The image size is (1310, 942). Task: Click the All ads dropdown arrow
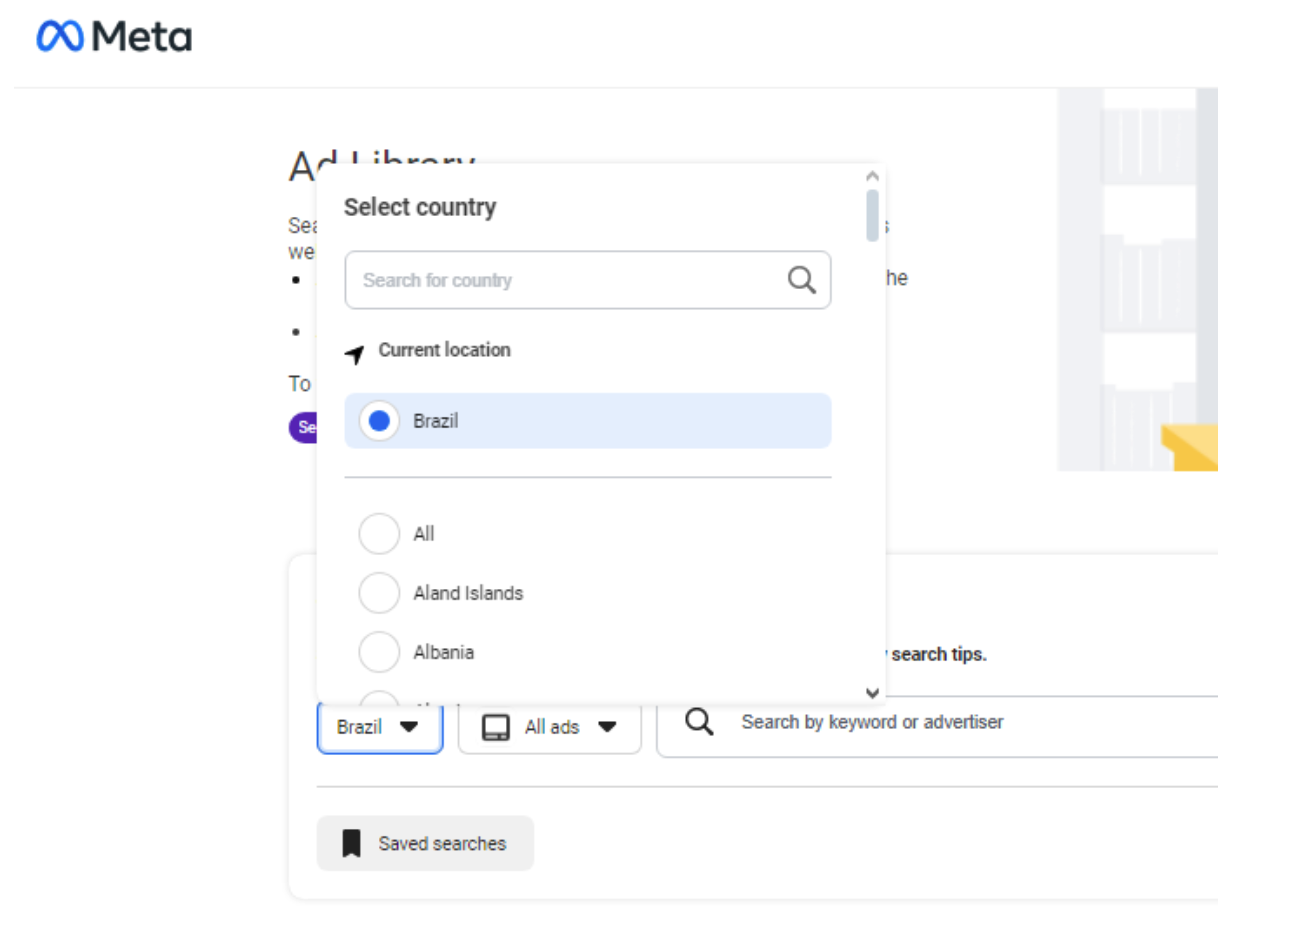(607, 727)
